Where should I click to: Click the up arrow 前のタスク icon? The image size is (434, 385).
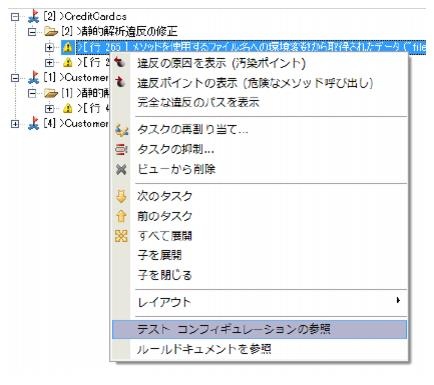(121, 216)
